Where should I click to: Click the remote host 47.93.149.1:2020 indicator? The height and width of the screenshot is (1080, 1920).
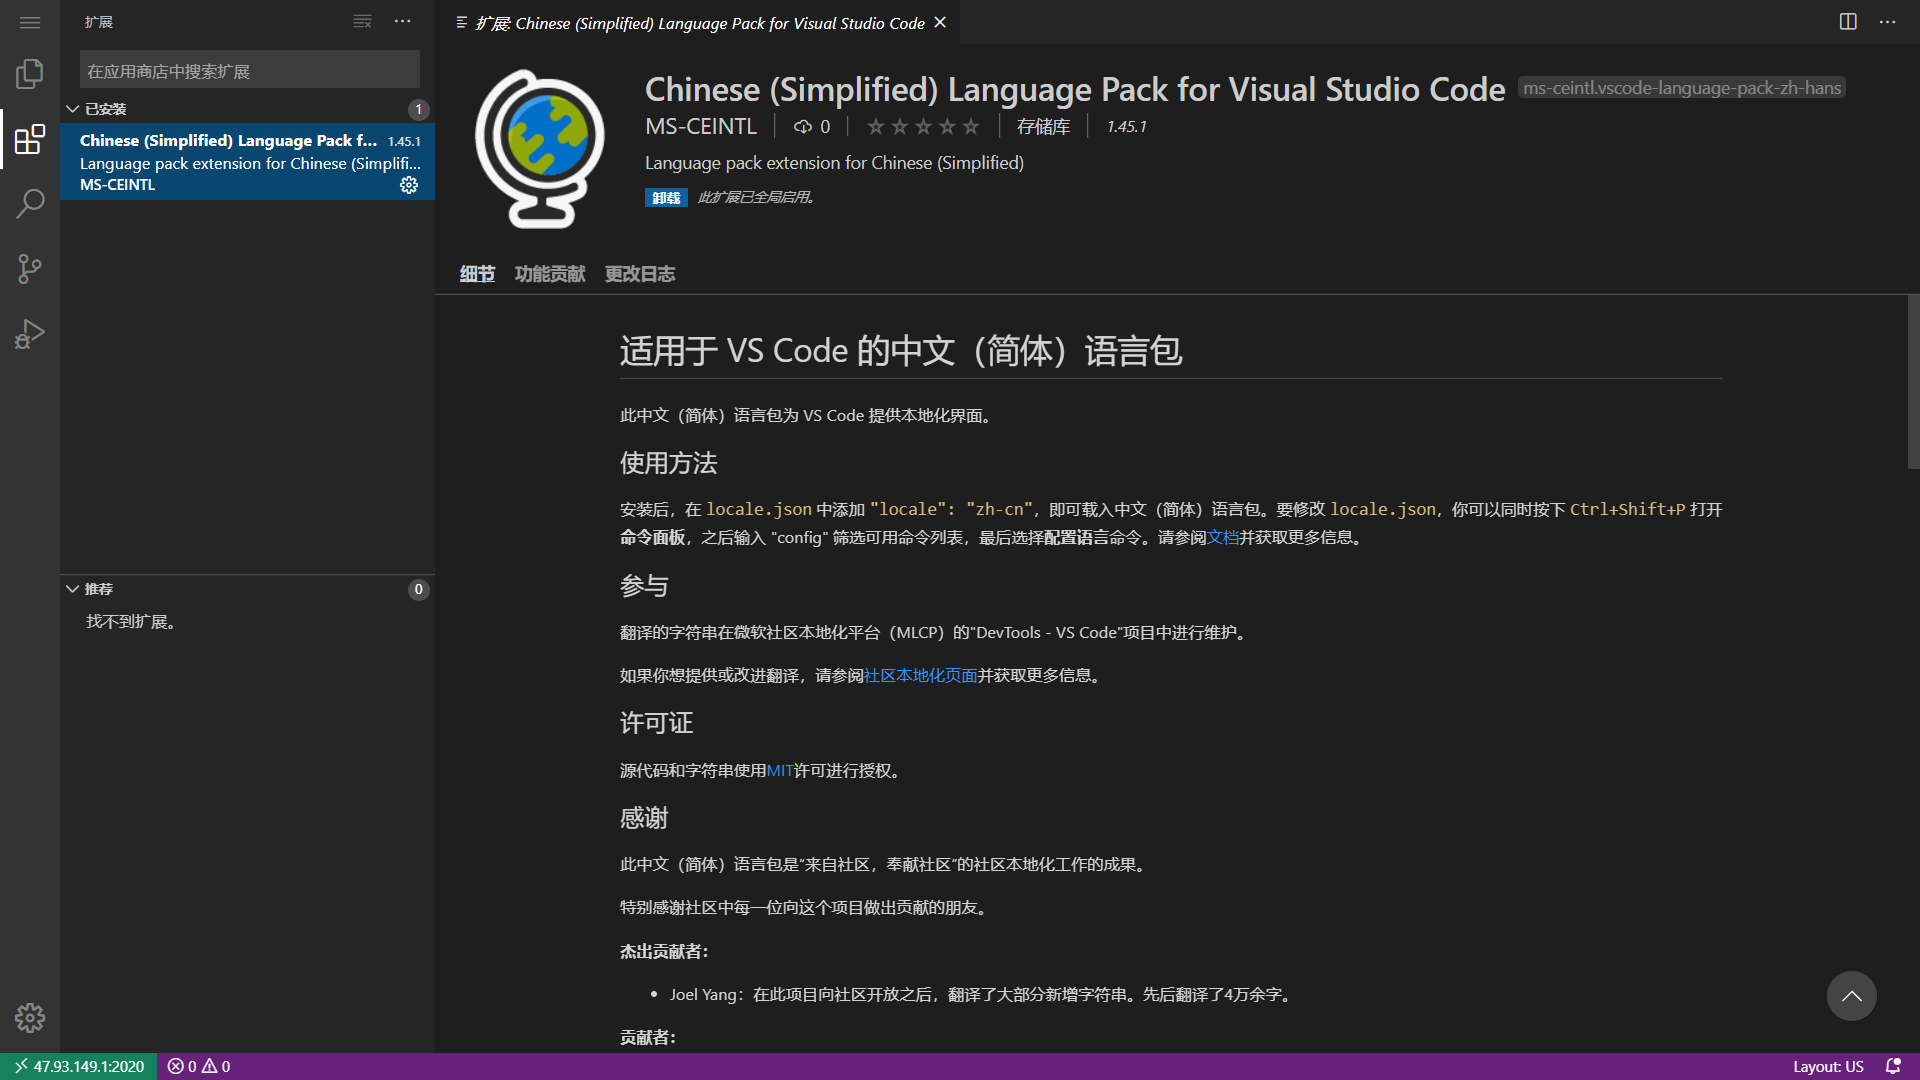79,1066
